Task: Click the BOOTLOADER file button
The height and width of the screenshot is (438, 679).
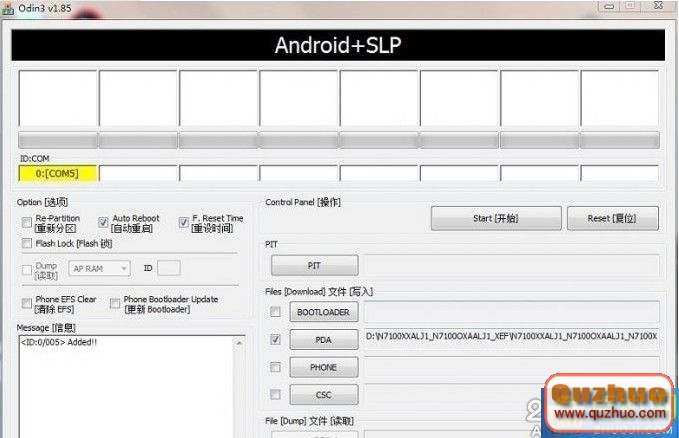Action: (324, 312)
